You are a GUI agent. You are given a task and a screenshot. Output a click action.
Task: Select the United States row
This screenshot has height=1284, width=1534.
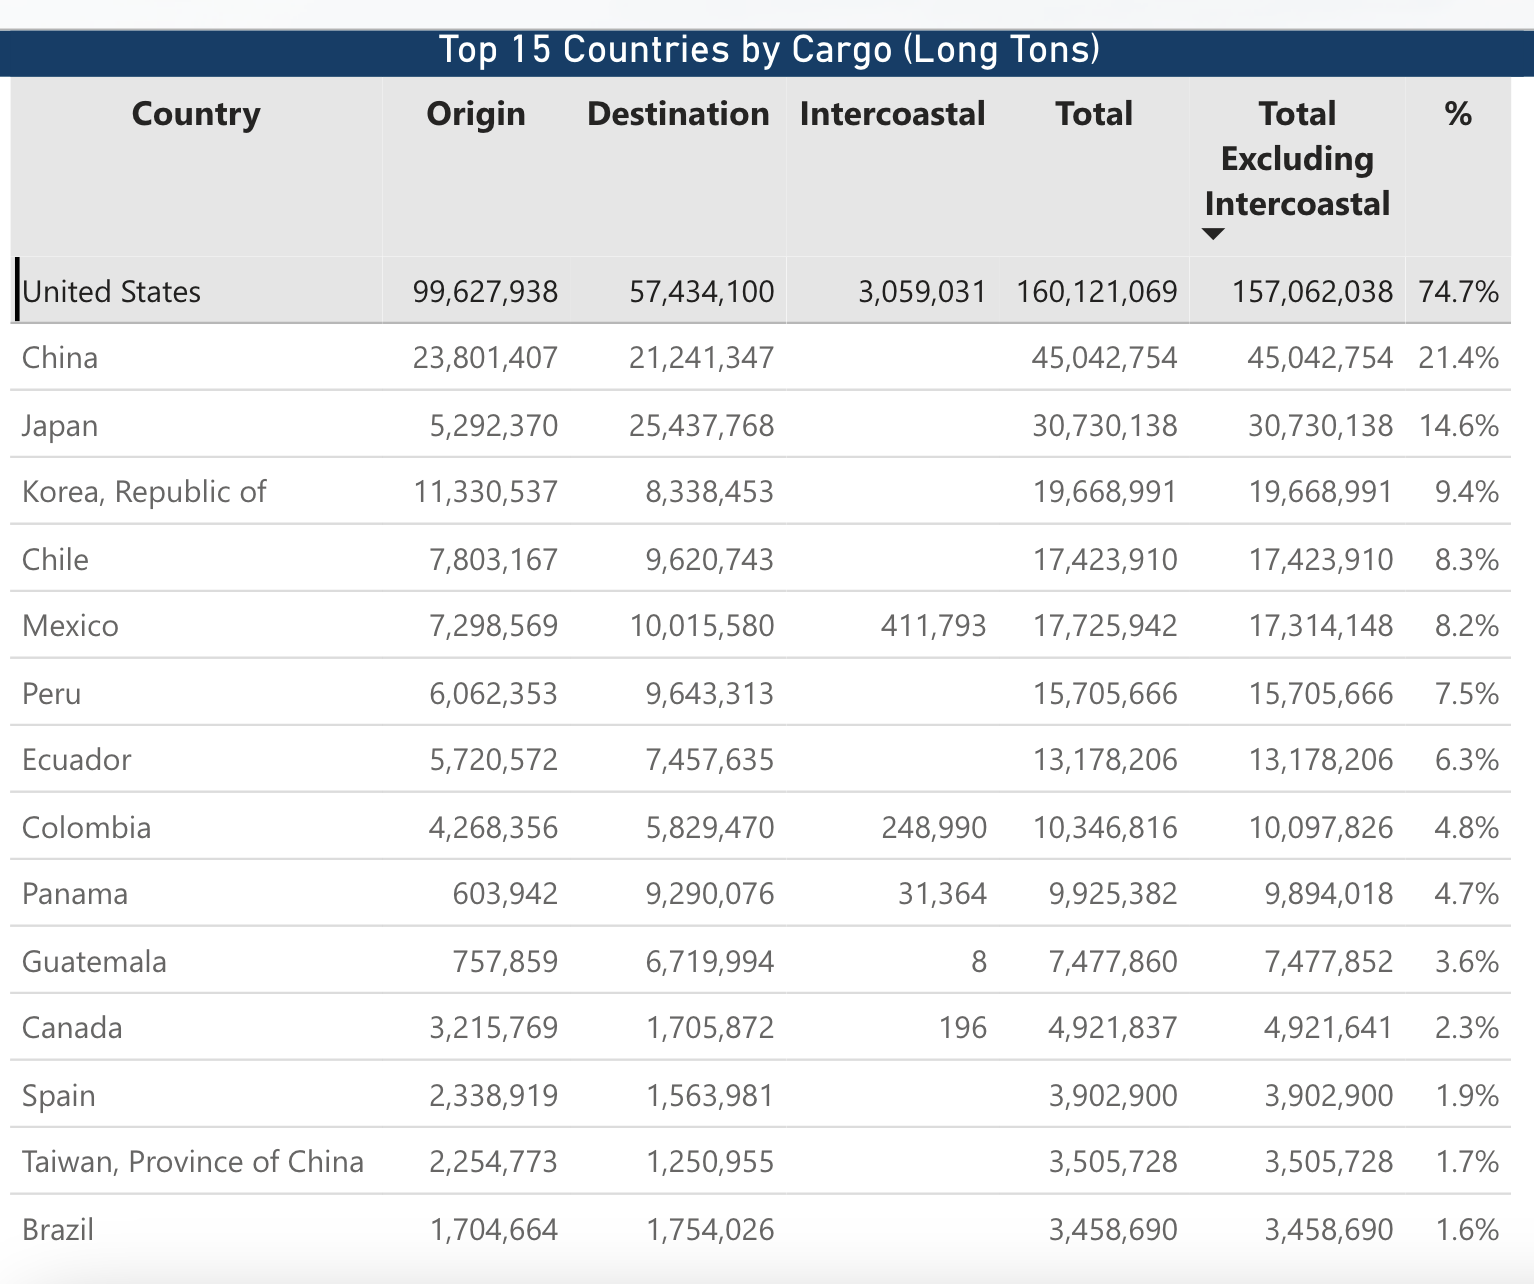(111, 291)
